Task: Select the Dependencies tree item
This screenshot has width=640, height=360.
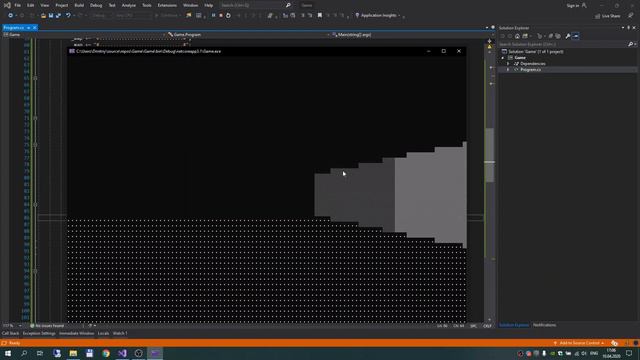Action: pos(533,64)
